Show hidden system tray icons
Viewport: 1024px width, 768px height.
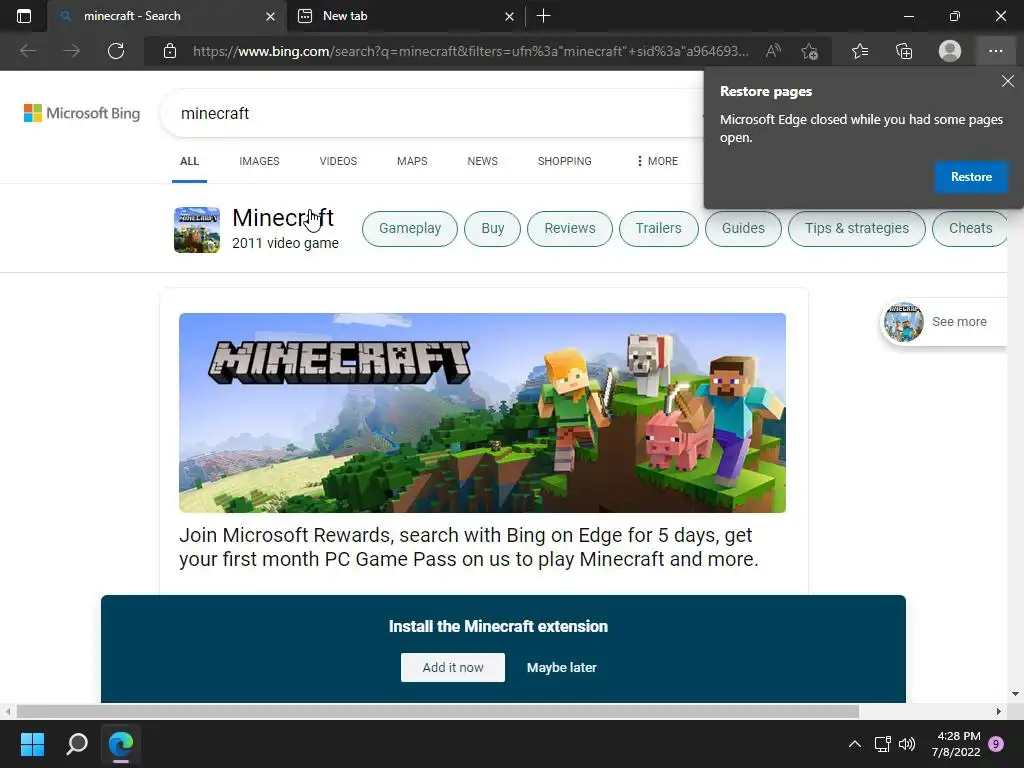pyautogui.click(x=854, y=744)
